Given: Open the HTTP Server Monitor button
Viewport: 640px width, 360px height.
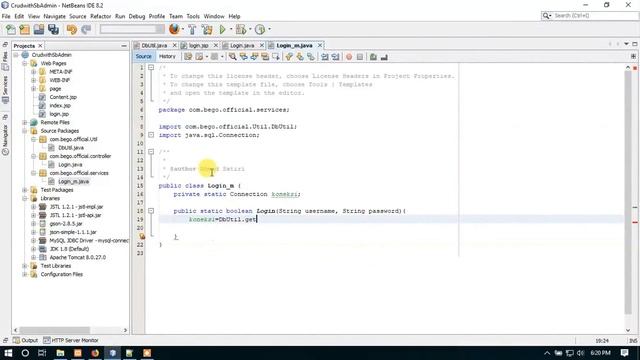Looking at the screenshot, I should click(x=71, y=340).
